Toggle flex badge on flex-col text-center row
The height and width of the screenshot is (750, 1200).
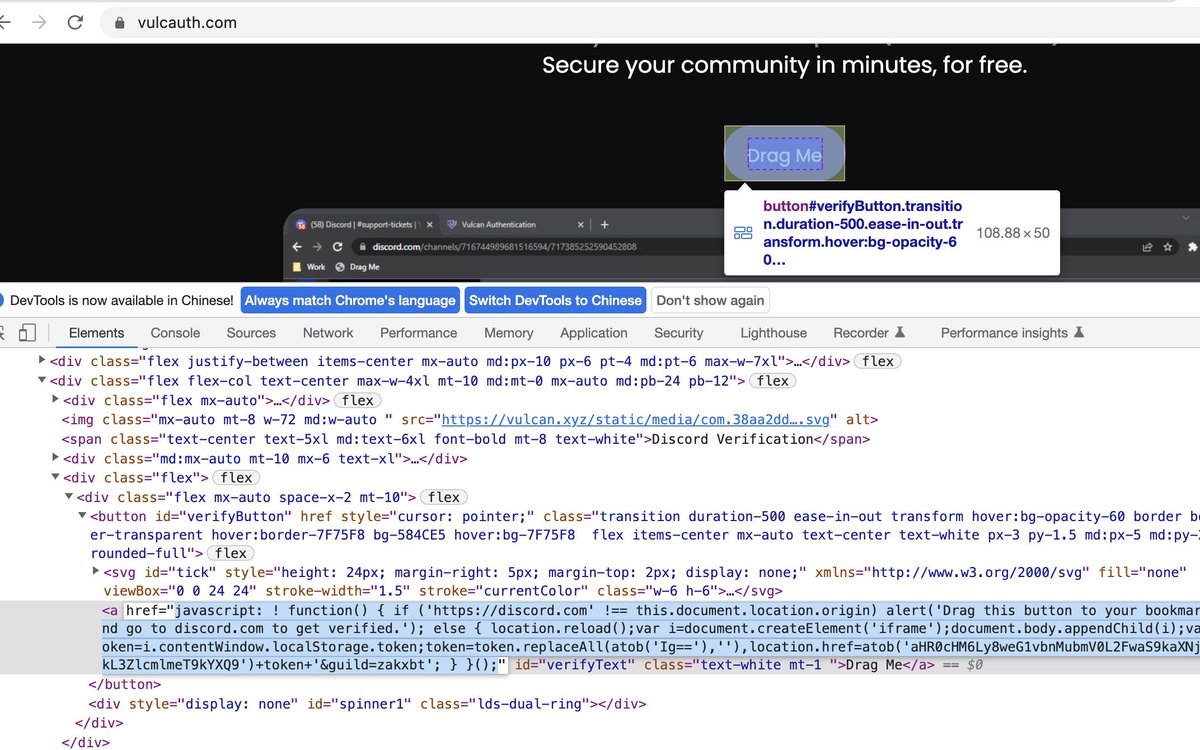tap(773, 380)
